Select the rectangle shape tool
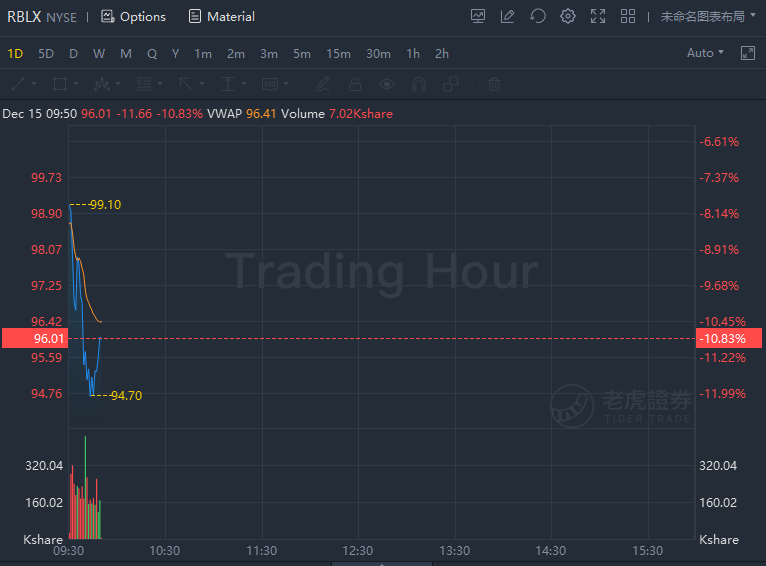The image size is (766, 566). click(x=60, y=84)
